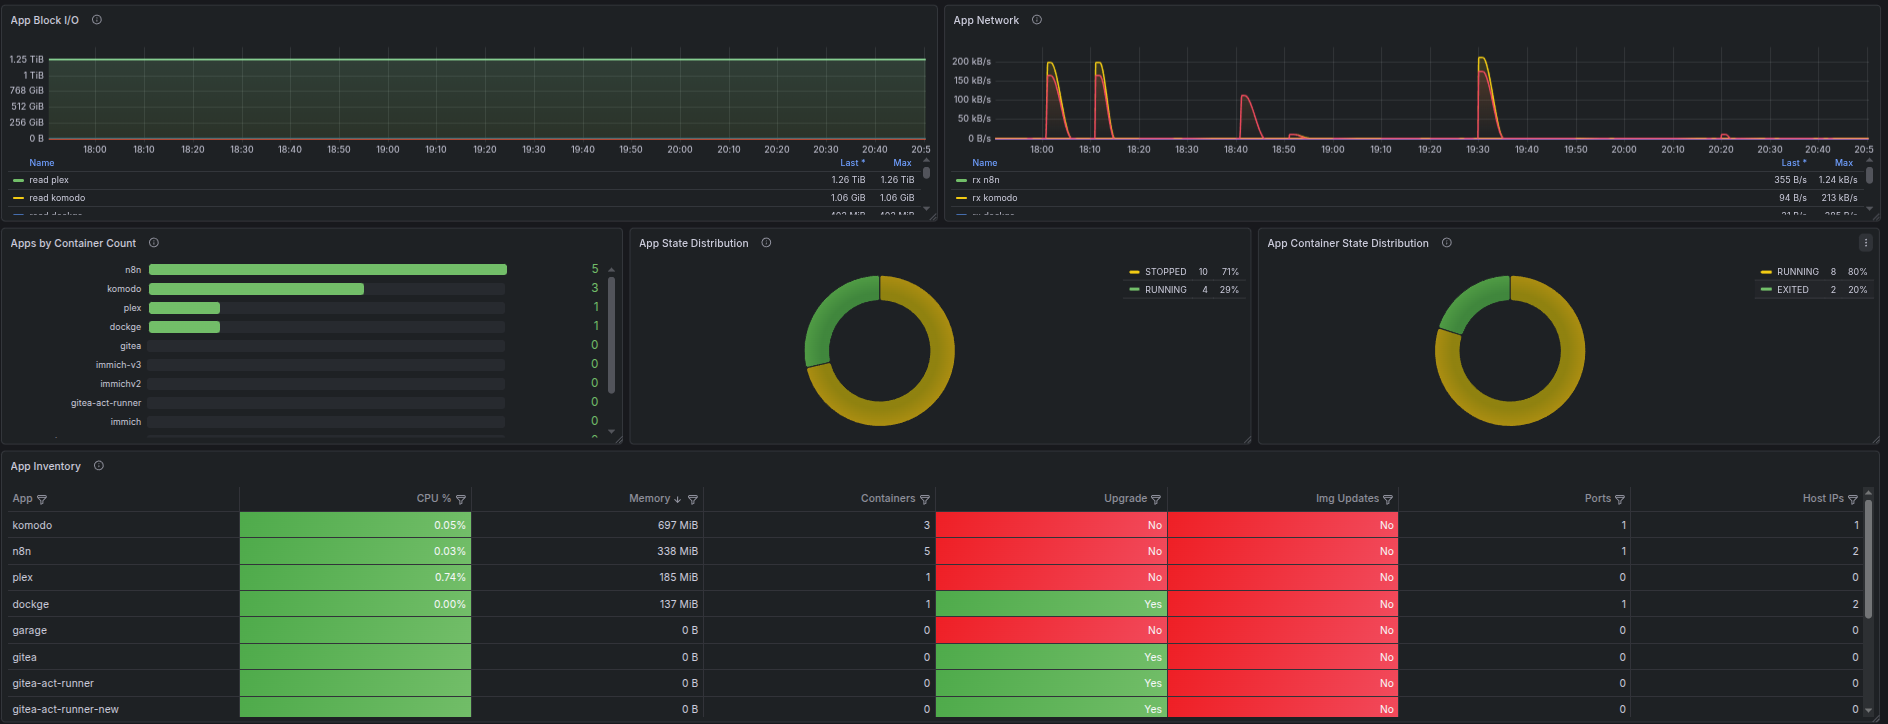Viewport: 1888px width, 724px height.
Task: Open the App Block I/O info icon
Action: pyautogui.click(x=97, y=20)
